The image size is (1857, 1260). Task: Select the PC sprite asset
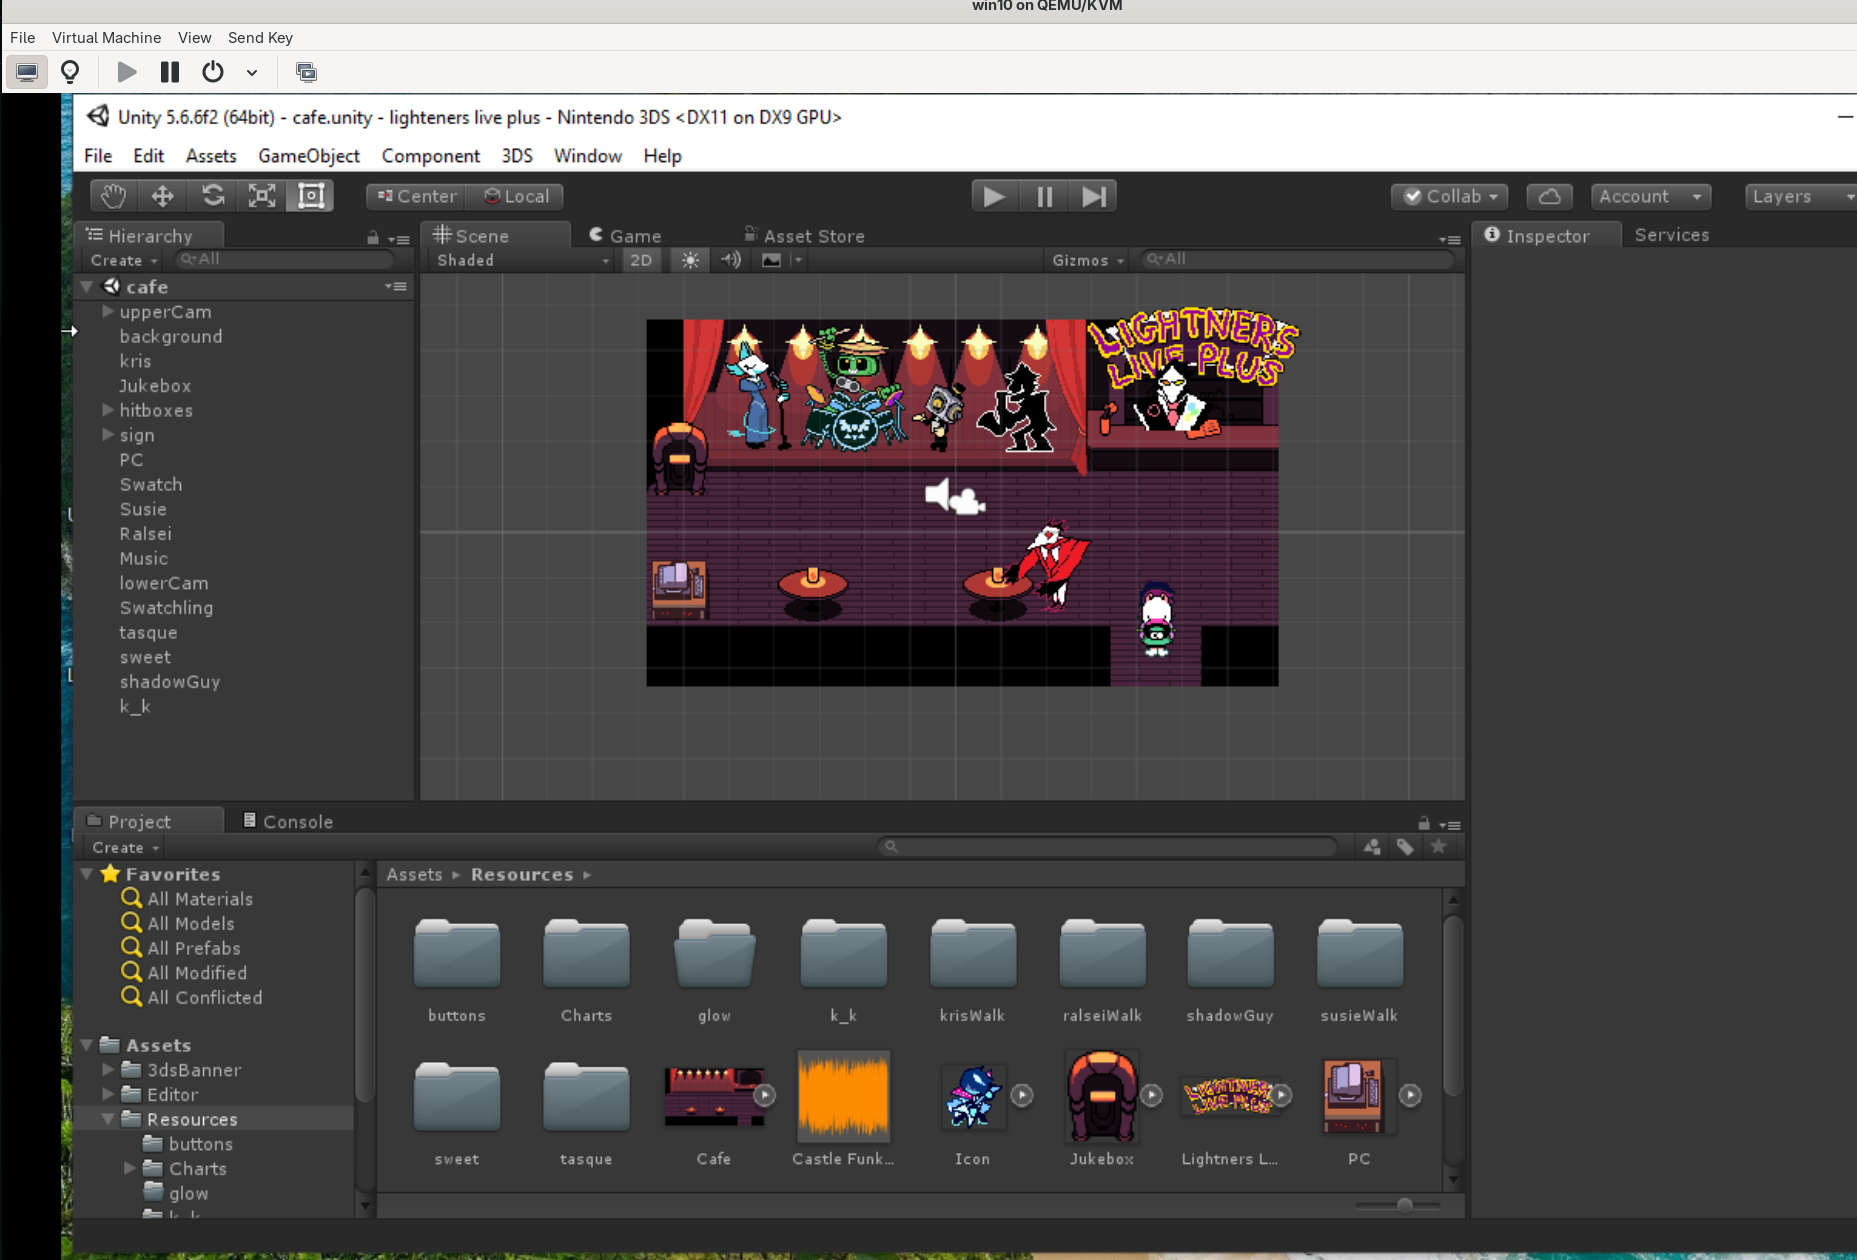[1353, 1096]
